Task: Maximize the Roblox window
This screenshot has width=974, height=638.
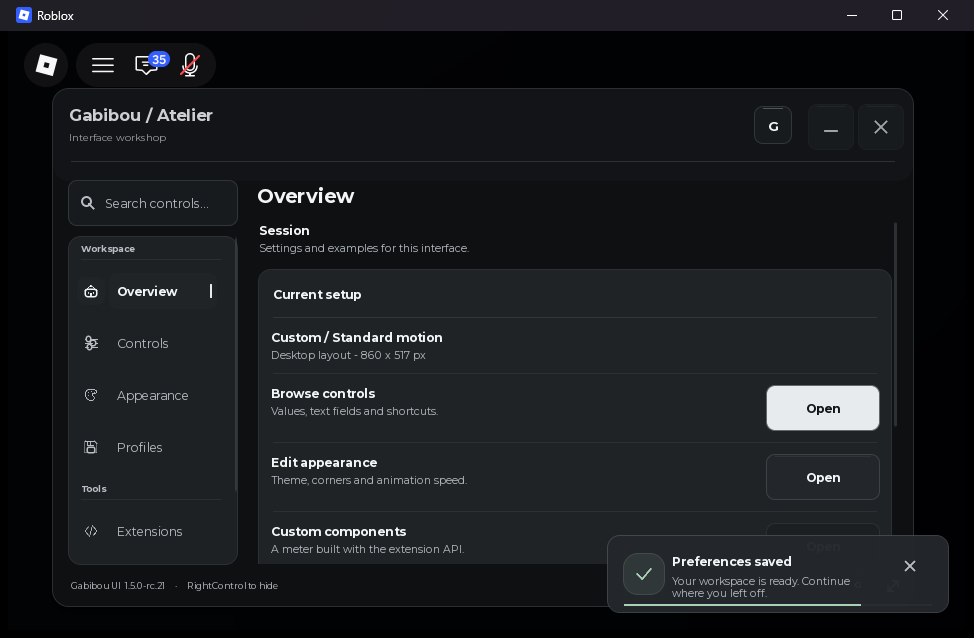Action: pyautogui.click(x=896, y=15)
